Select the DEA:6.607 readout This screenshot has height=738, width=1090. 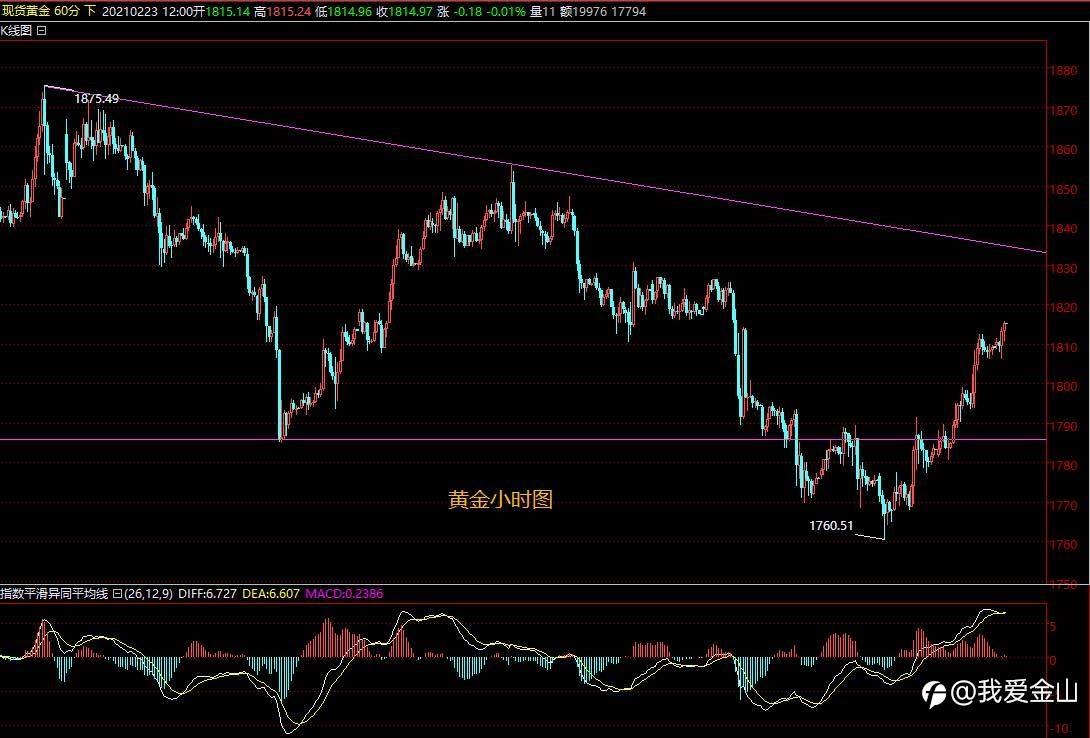[x=270, y=593]
